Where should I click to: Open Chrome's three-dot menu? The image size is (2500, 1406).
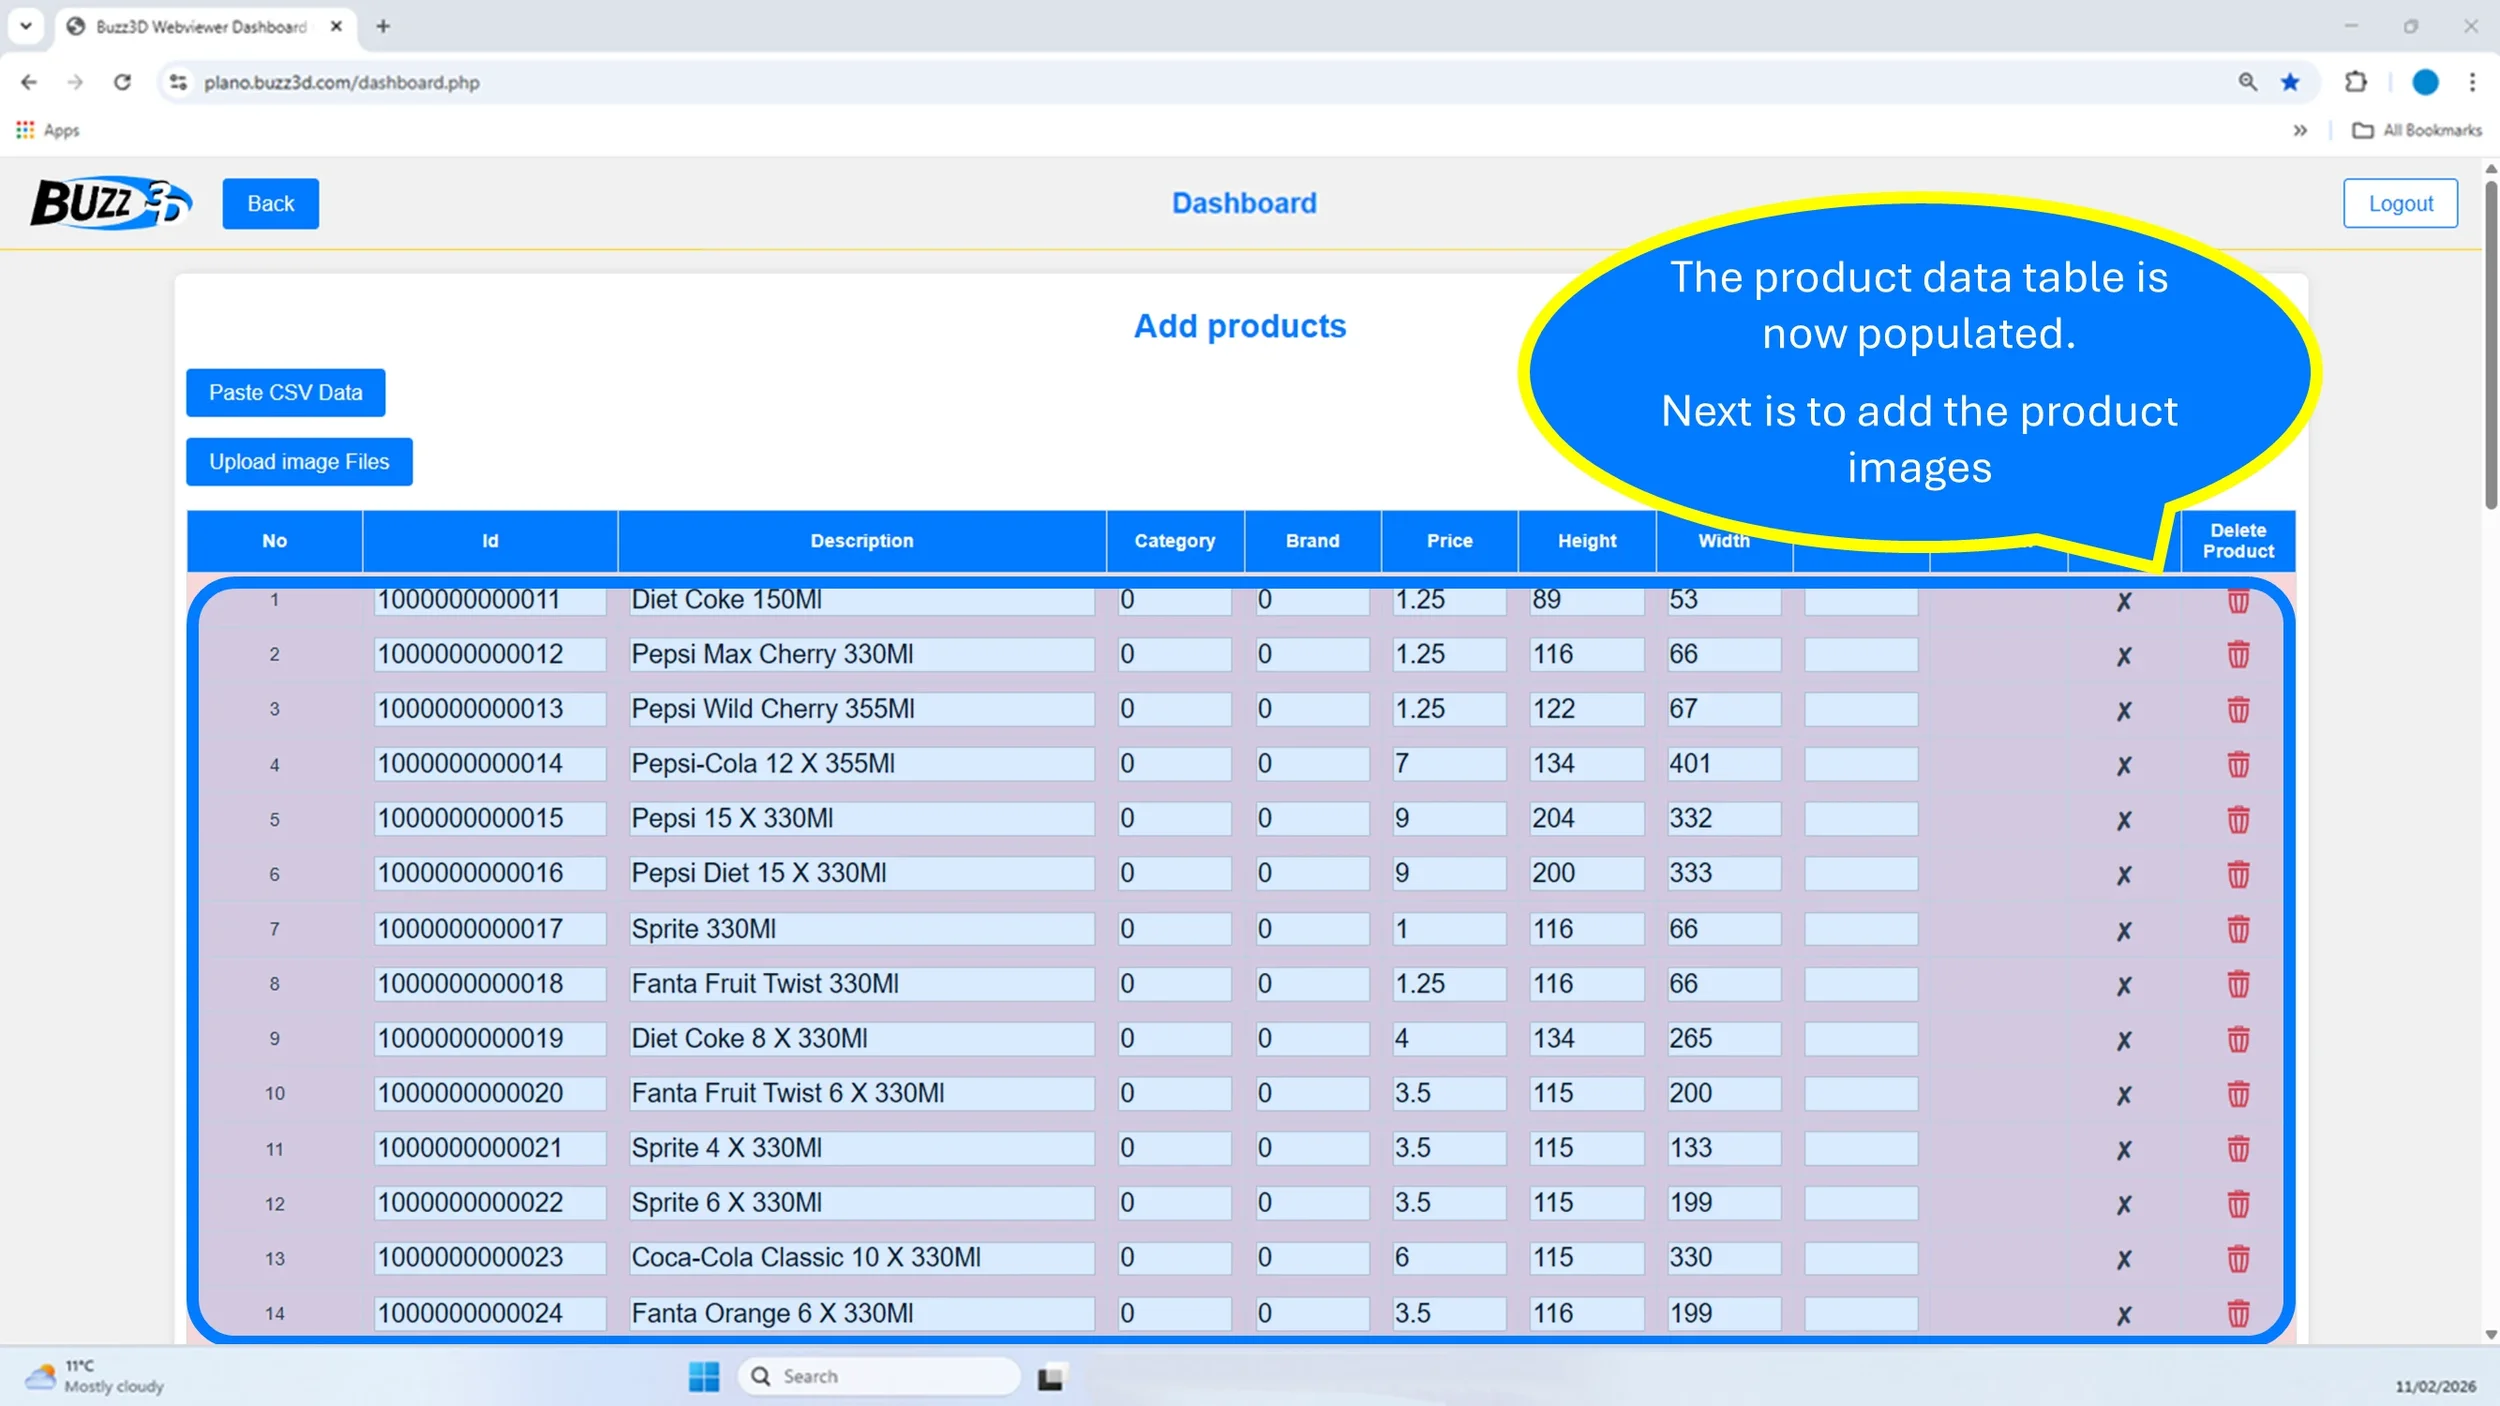2472,82
